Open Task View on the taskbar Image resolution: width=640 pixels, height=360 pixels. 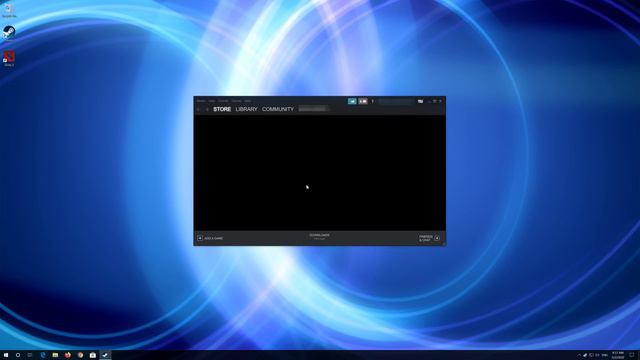pos(30,355)
